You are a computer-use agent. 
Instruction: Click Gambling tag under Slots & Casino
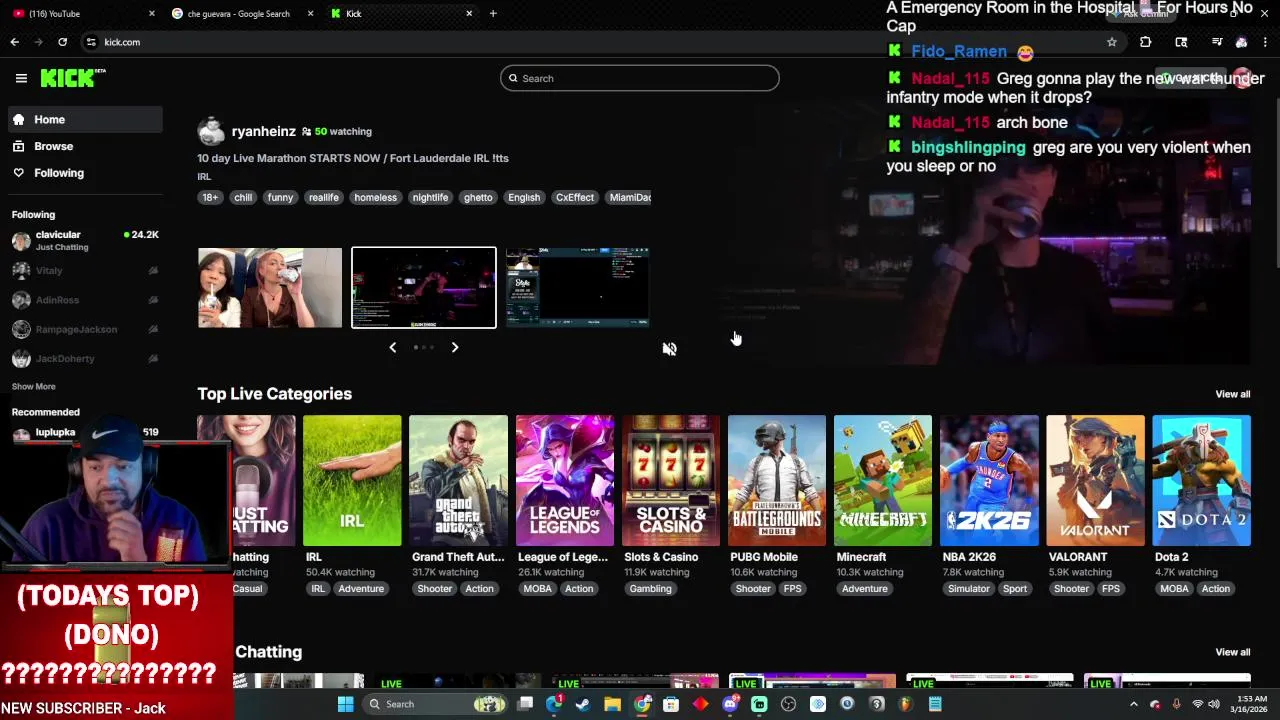[x=650, y=589]
